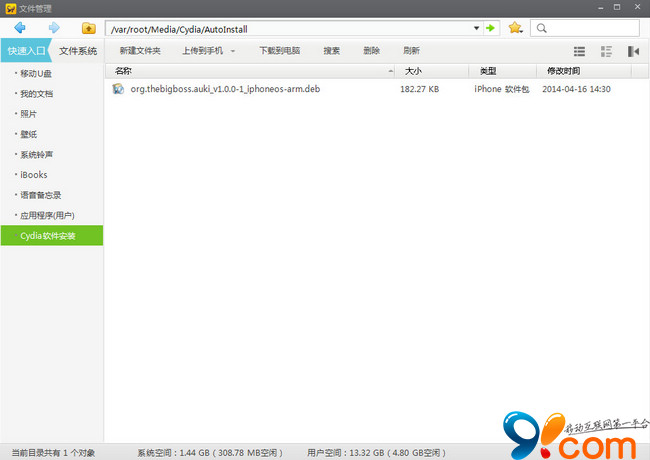Go back with the blue left arrow
Viewport: 650px width, 460px height.
19,28
